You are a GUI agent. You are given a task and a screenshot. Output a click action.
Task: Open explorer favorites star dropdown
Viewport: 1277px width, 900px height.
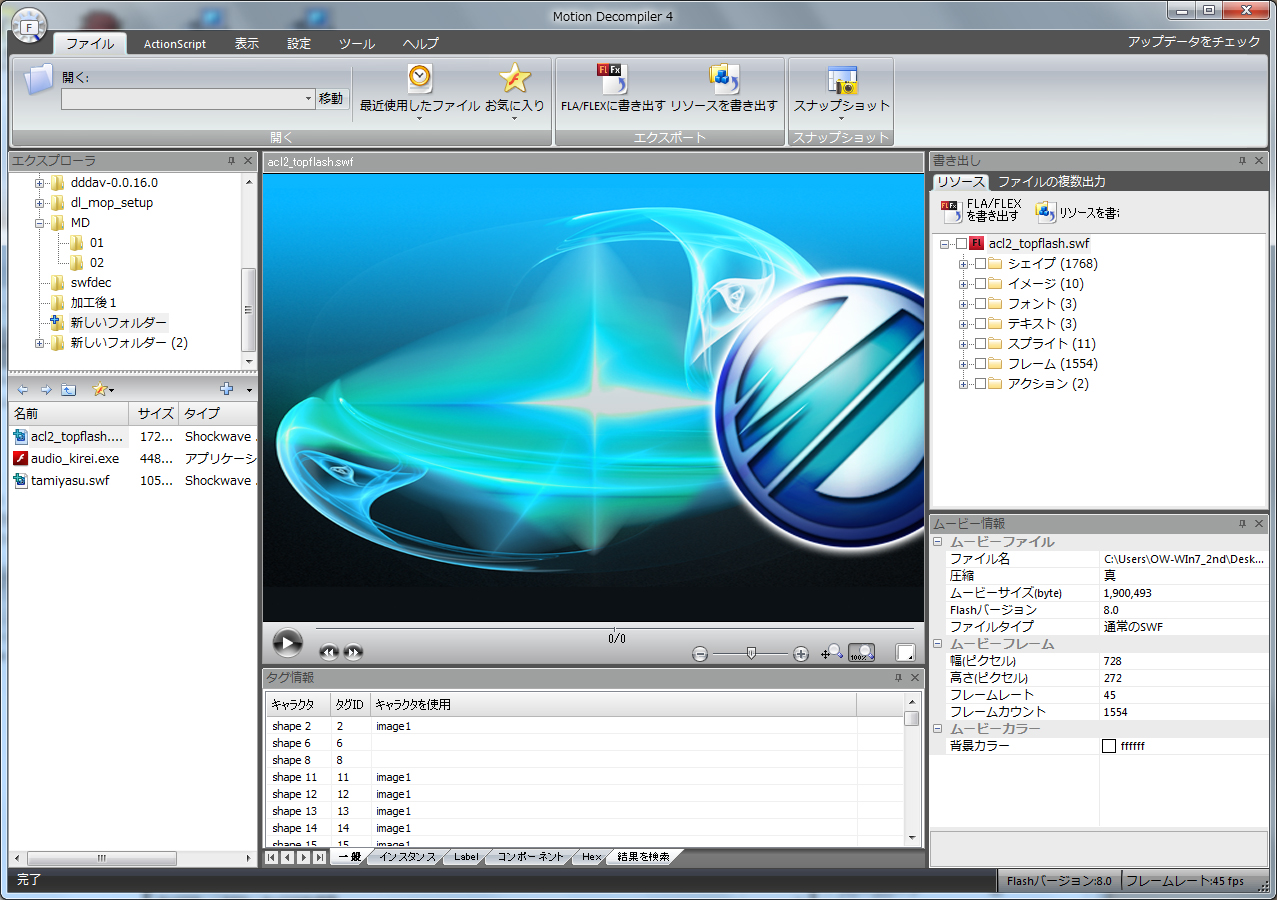pyautogui.click(x=103, y=389)
